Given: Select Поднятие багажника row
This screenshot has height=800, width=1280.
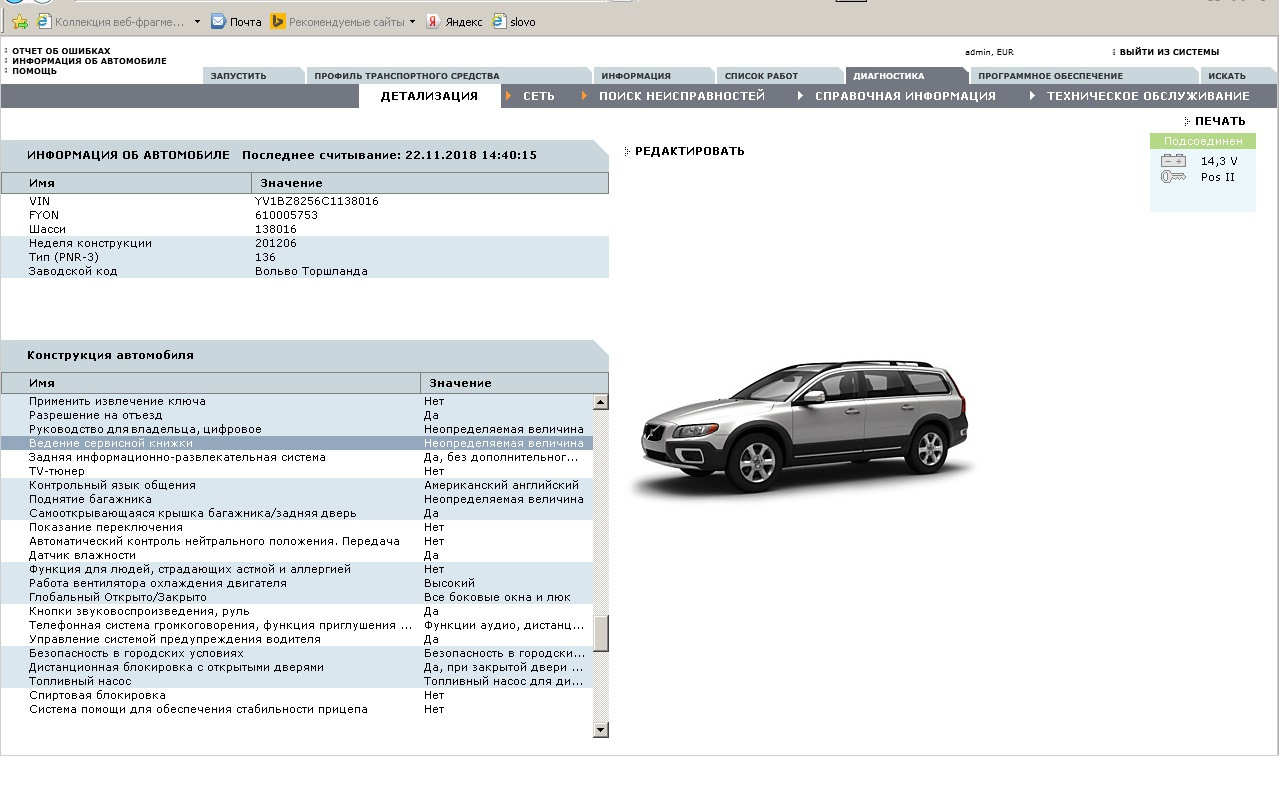Looking at the screenshot, I should (297, 499).
